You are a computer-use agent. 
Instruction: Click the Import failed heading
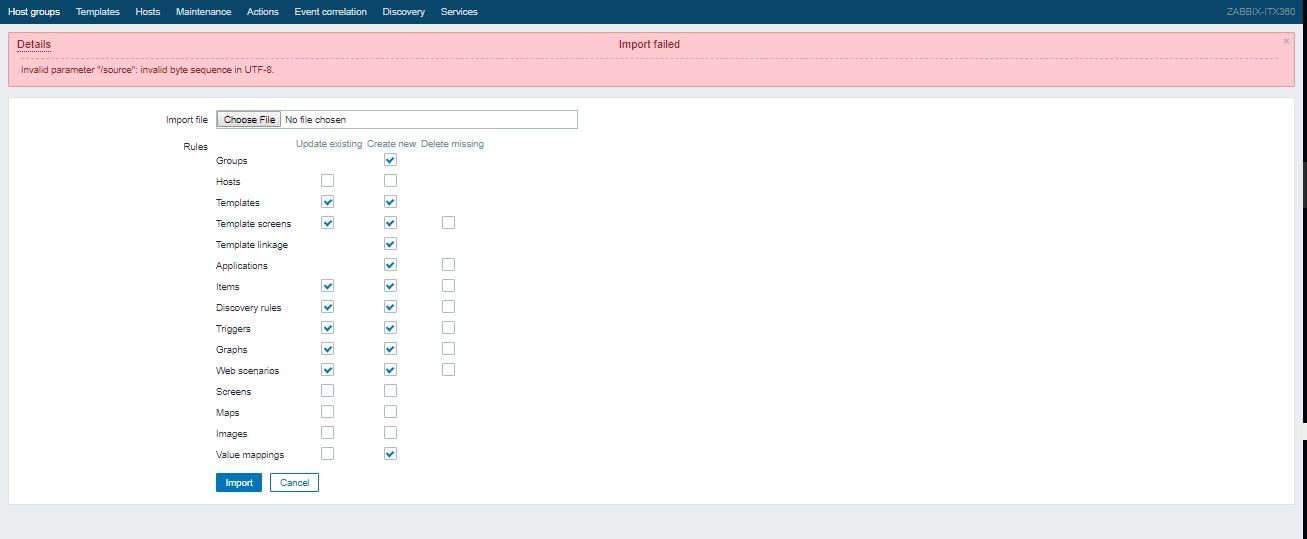[649, 45]
